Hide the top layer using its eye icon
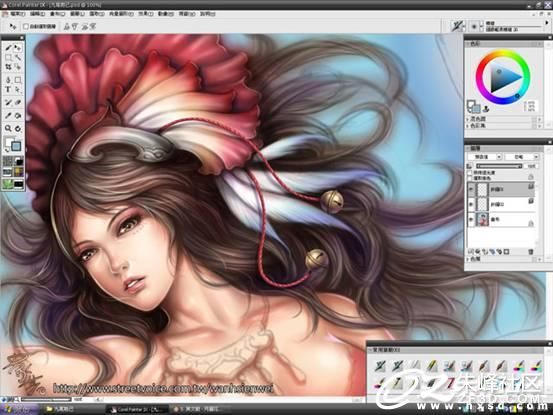Image resolution: width=553 pixels, height=415 pixels. [471, 190]
